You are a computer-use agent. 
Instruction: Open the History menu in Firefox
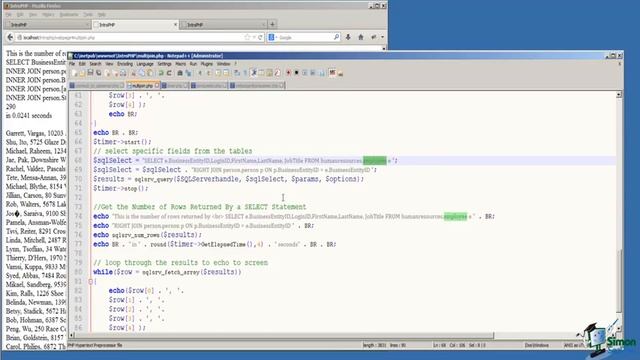click(48, 14)
